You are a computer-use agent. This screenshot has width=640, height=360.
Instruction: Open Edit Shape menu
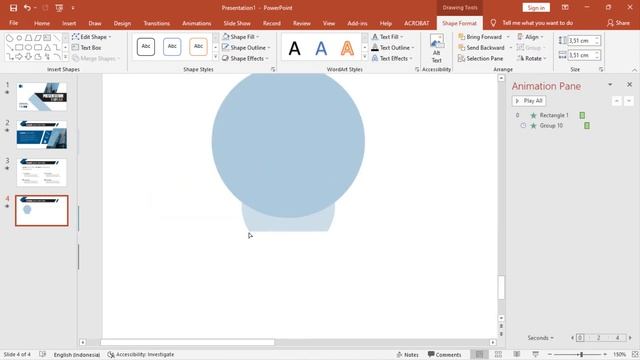91,37
